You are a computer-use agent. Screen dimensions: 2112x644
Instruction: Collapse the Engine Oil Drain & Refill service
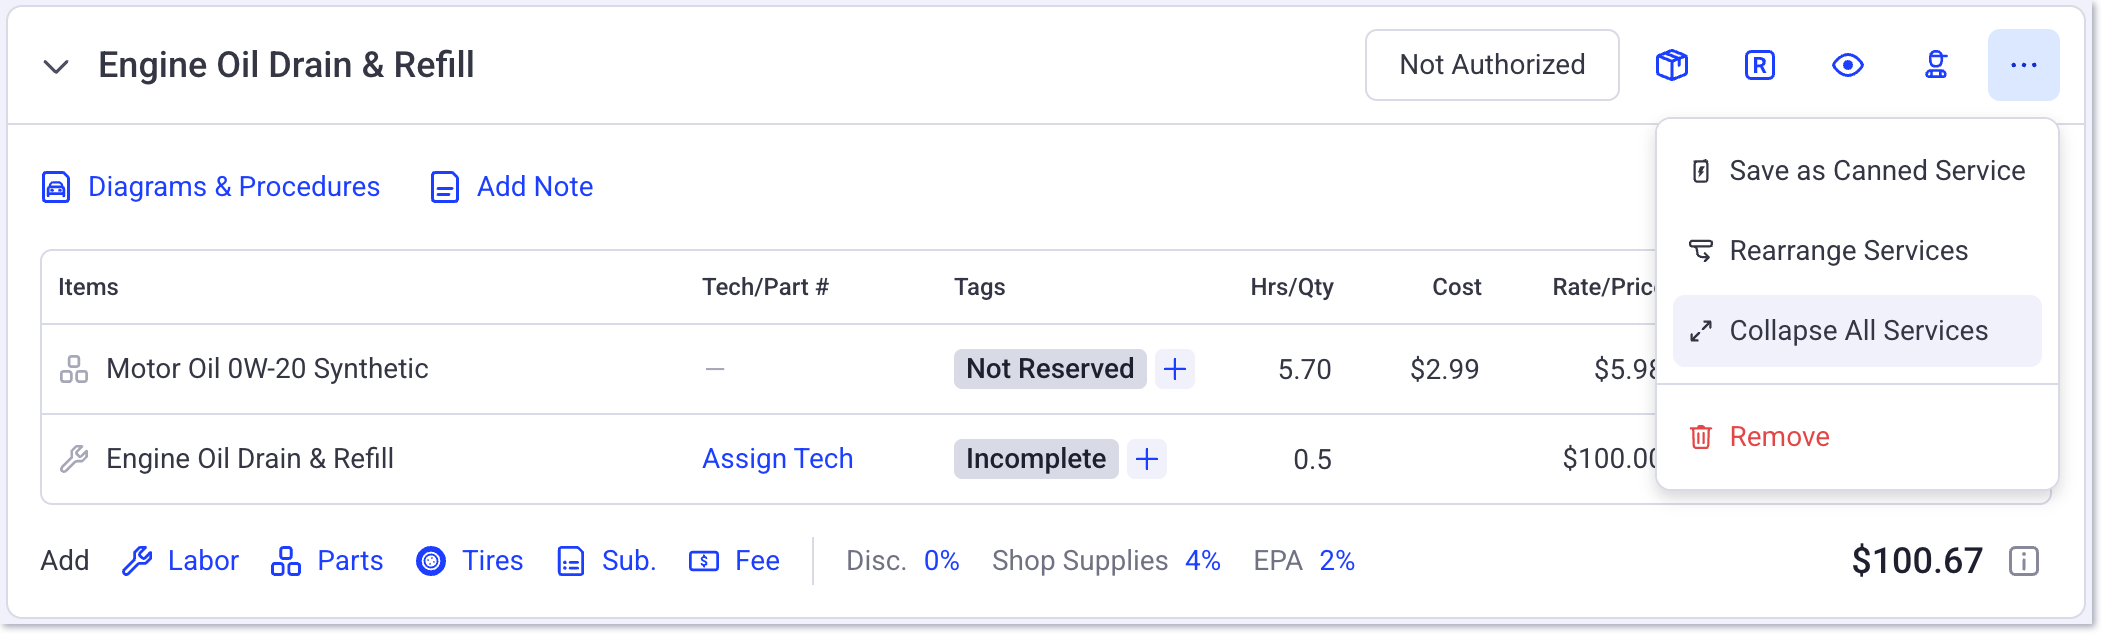tap(57, 65)
